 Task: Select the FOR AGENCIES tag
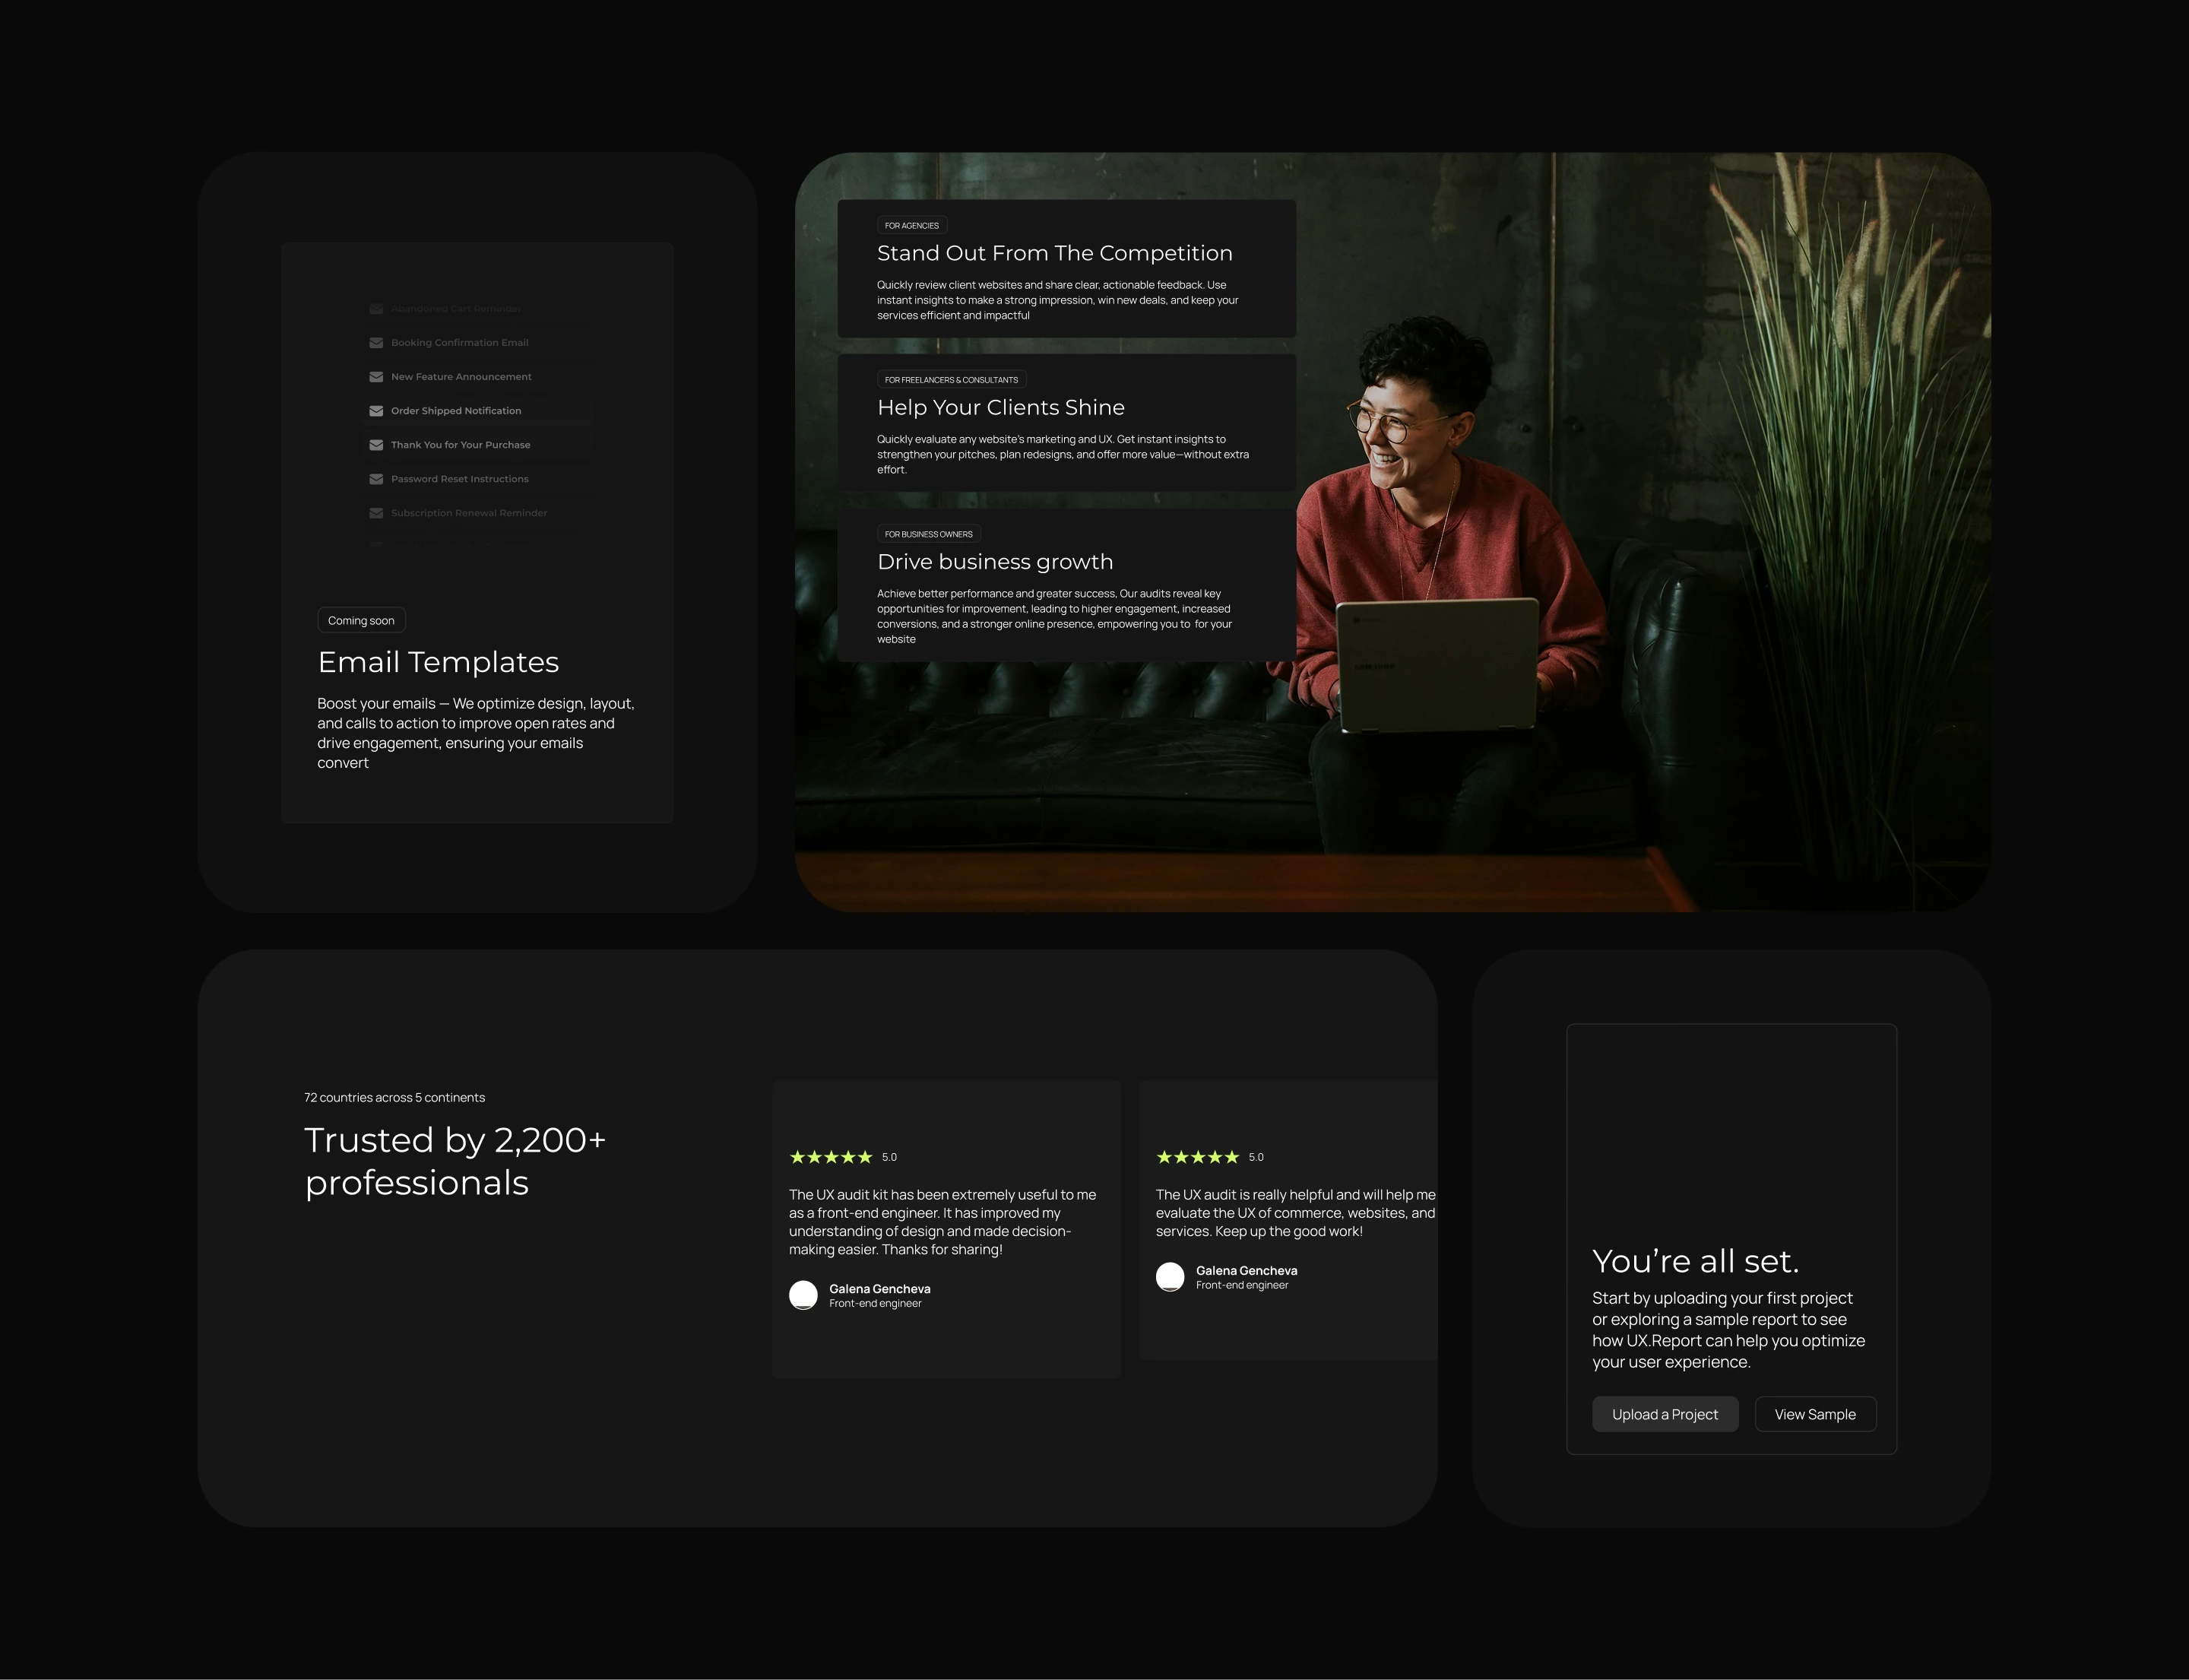[911, 226]
